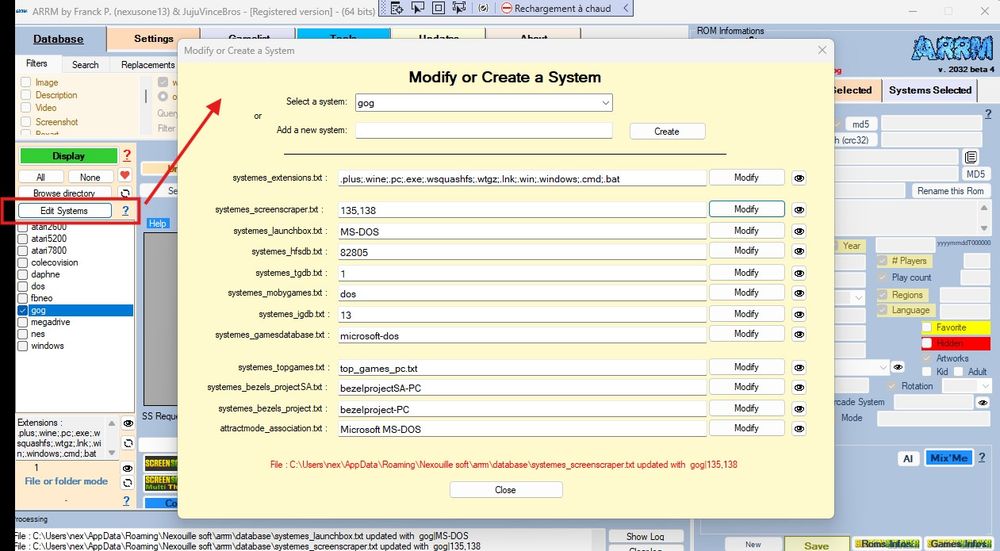Click the Add a new system text field
The height and width of the screenshot is (551, 1000).
[484, 131]
